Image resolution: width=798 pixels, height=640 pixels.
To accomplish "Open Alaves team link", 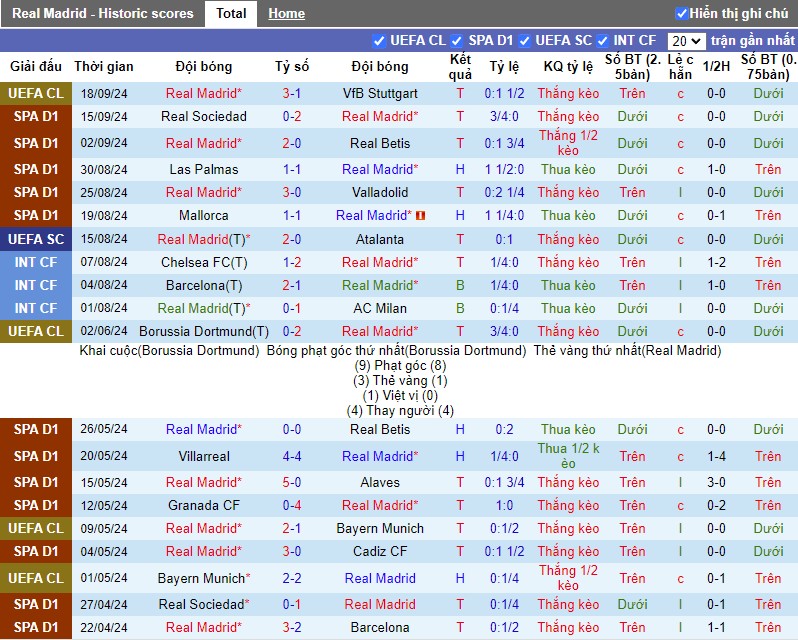I will pos(380,482).
